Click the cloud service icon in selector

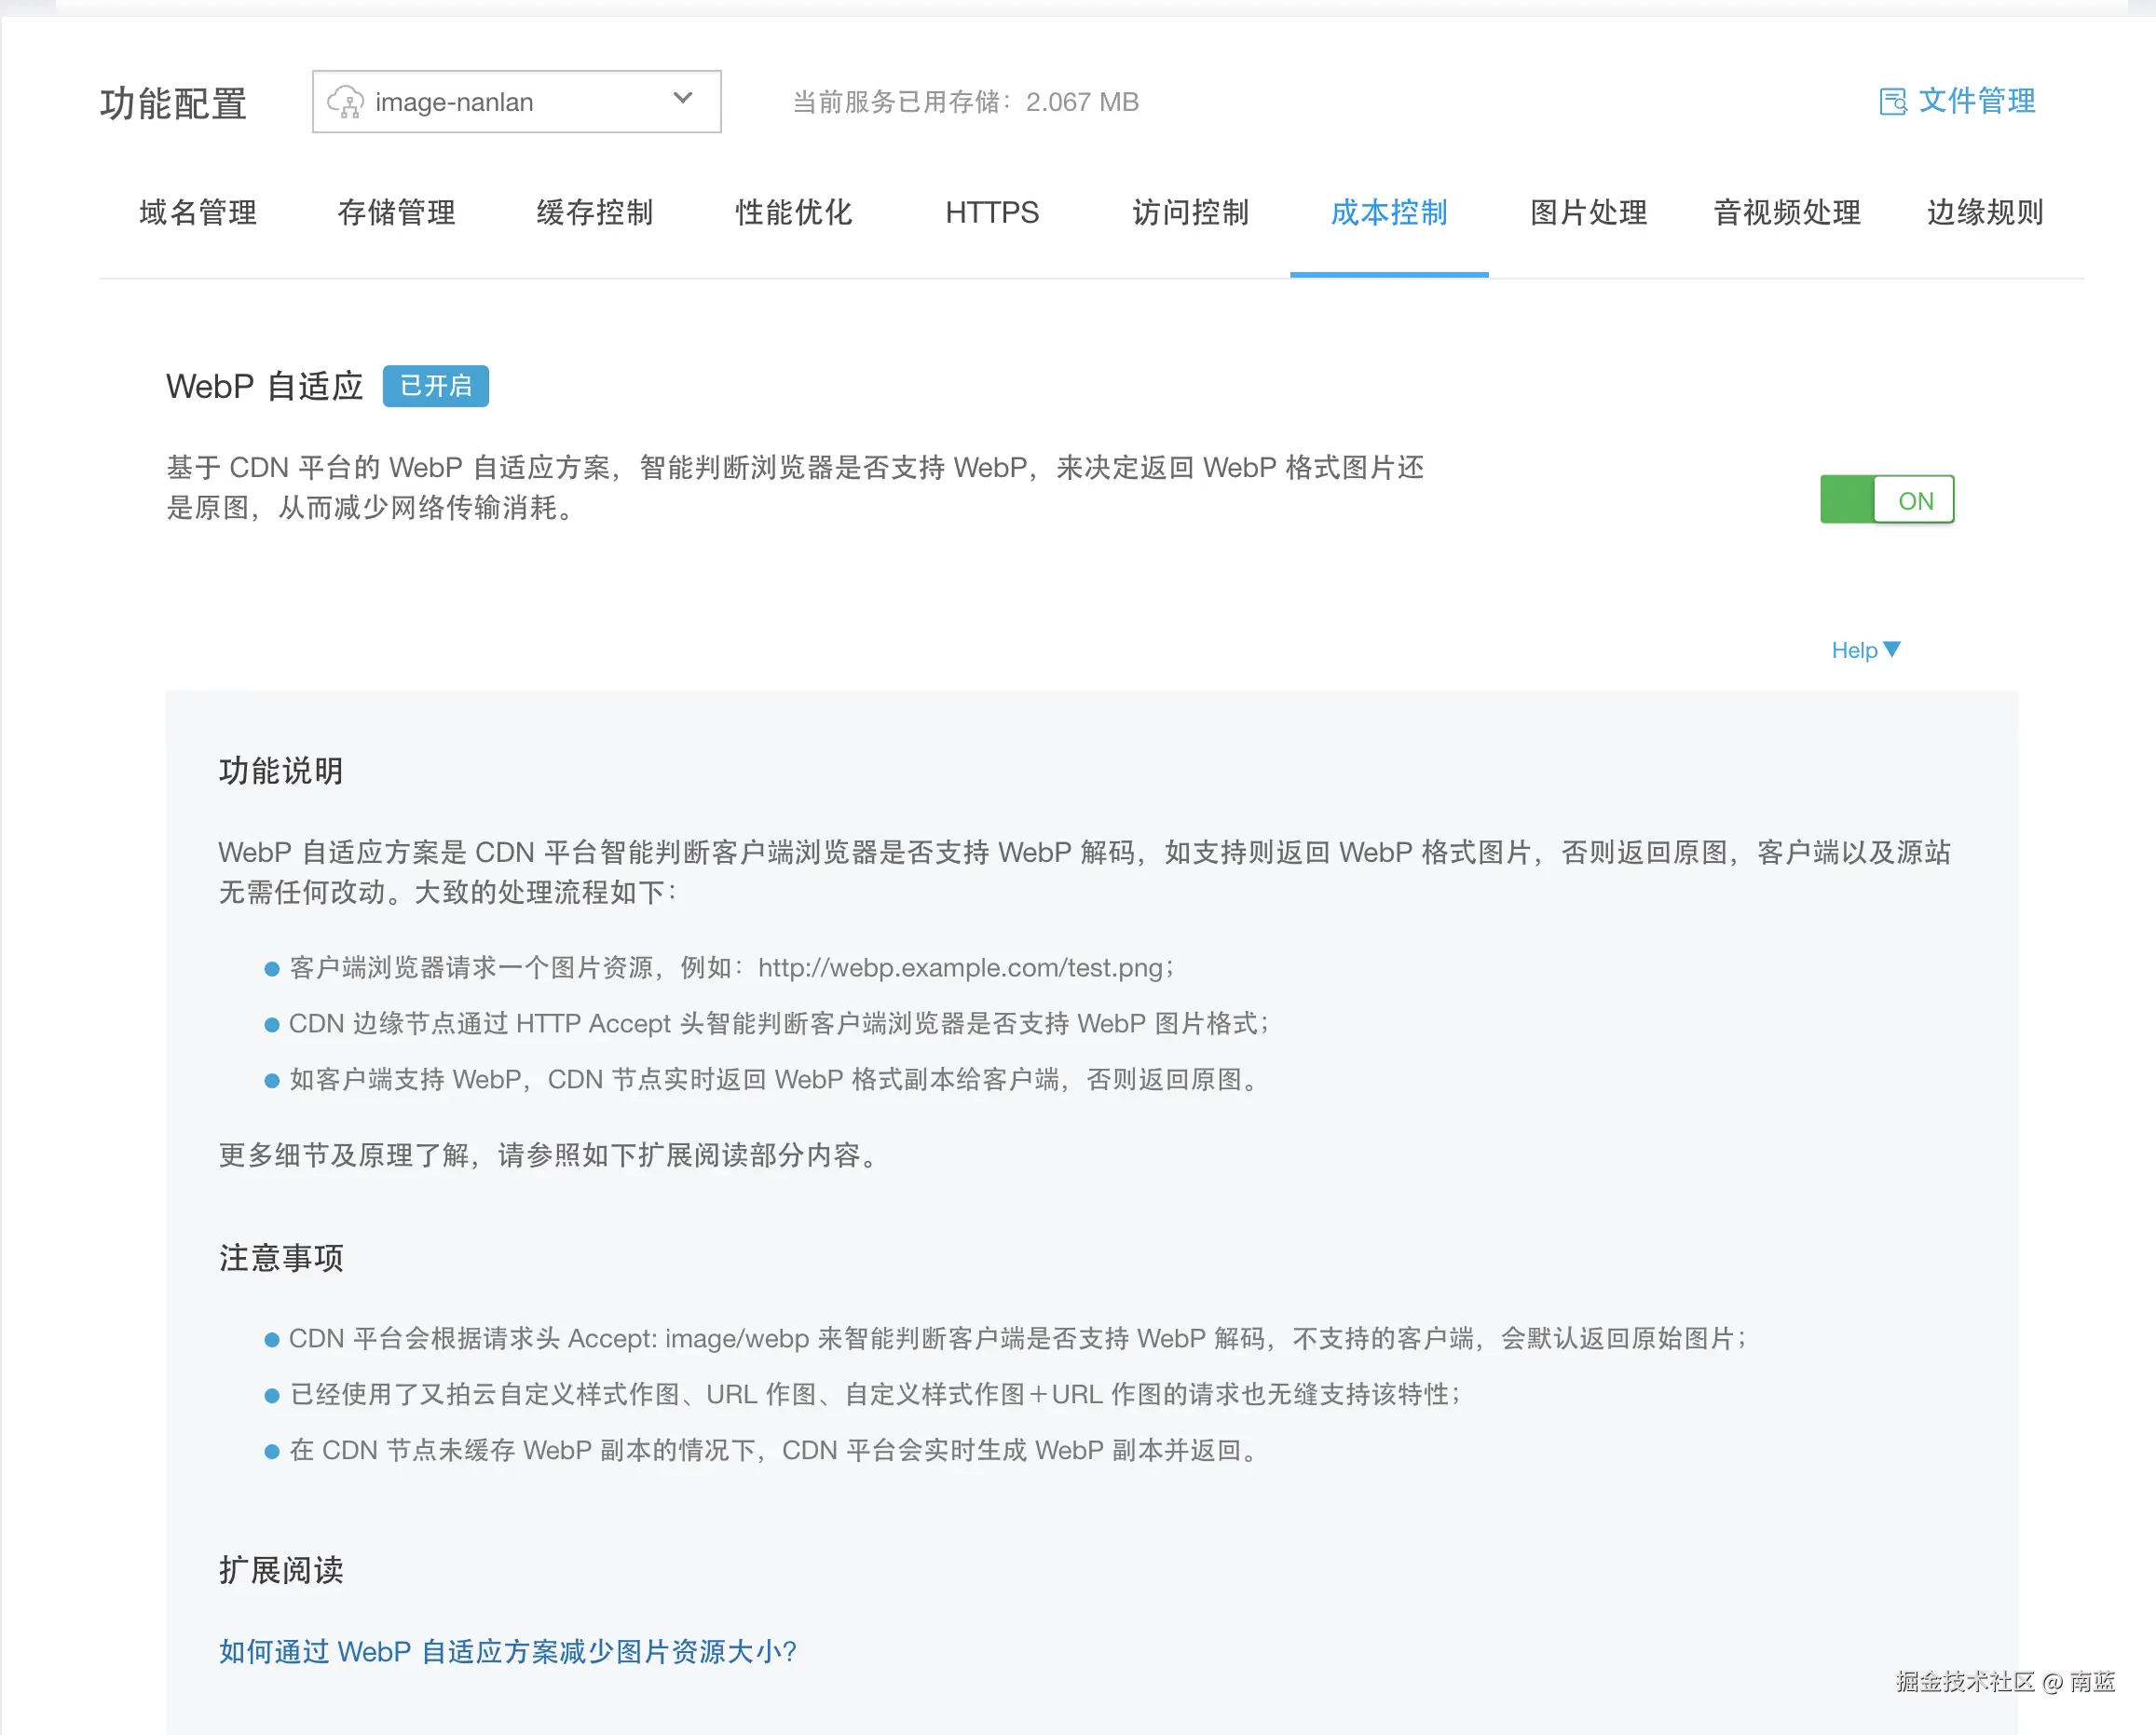pos(345,102)
